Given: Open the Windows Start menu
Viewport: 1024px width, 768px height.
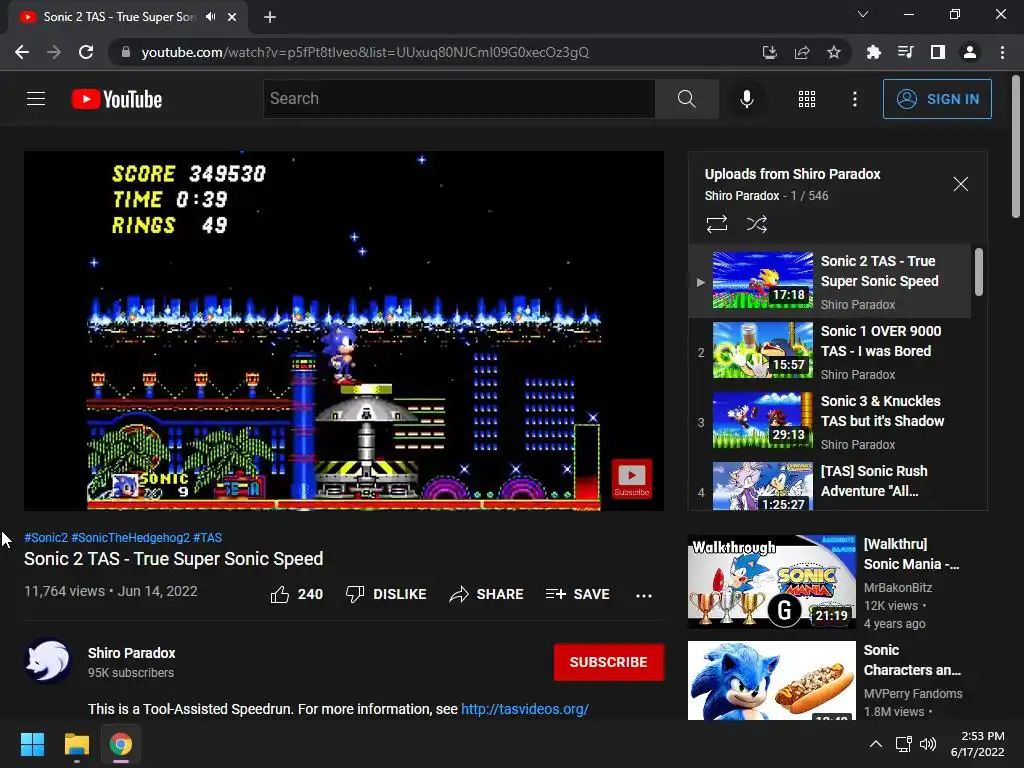Looking at the screenshot, I should [x=32, y=744].
